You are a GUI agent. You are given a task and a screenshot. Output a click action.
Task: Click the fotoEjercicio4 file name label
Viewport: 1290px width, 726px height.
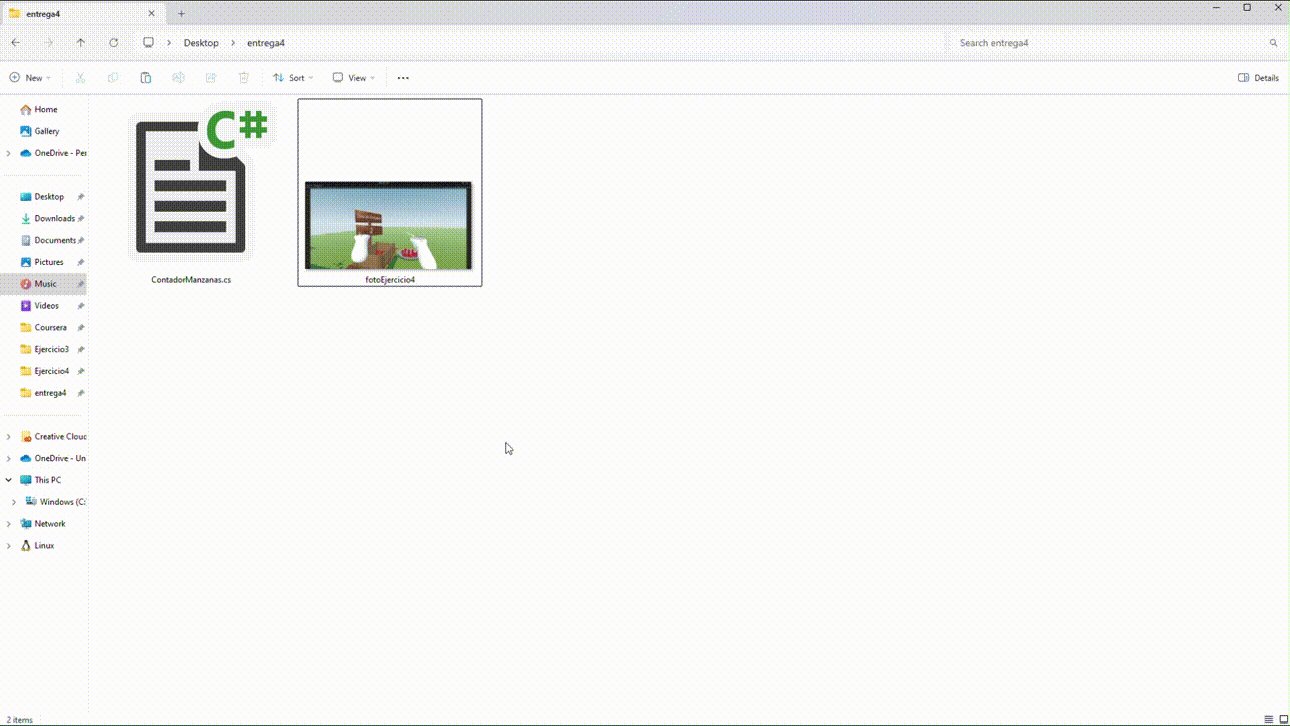tap(390, 280)
